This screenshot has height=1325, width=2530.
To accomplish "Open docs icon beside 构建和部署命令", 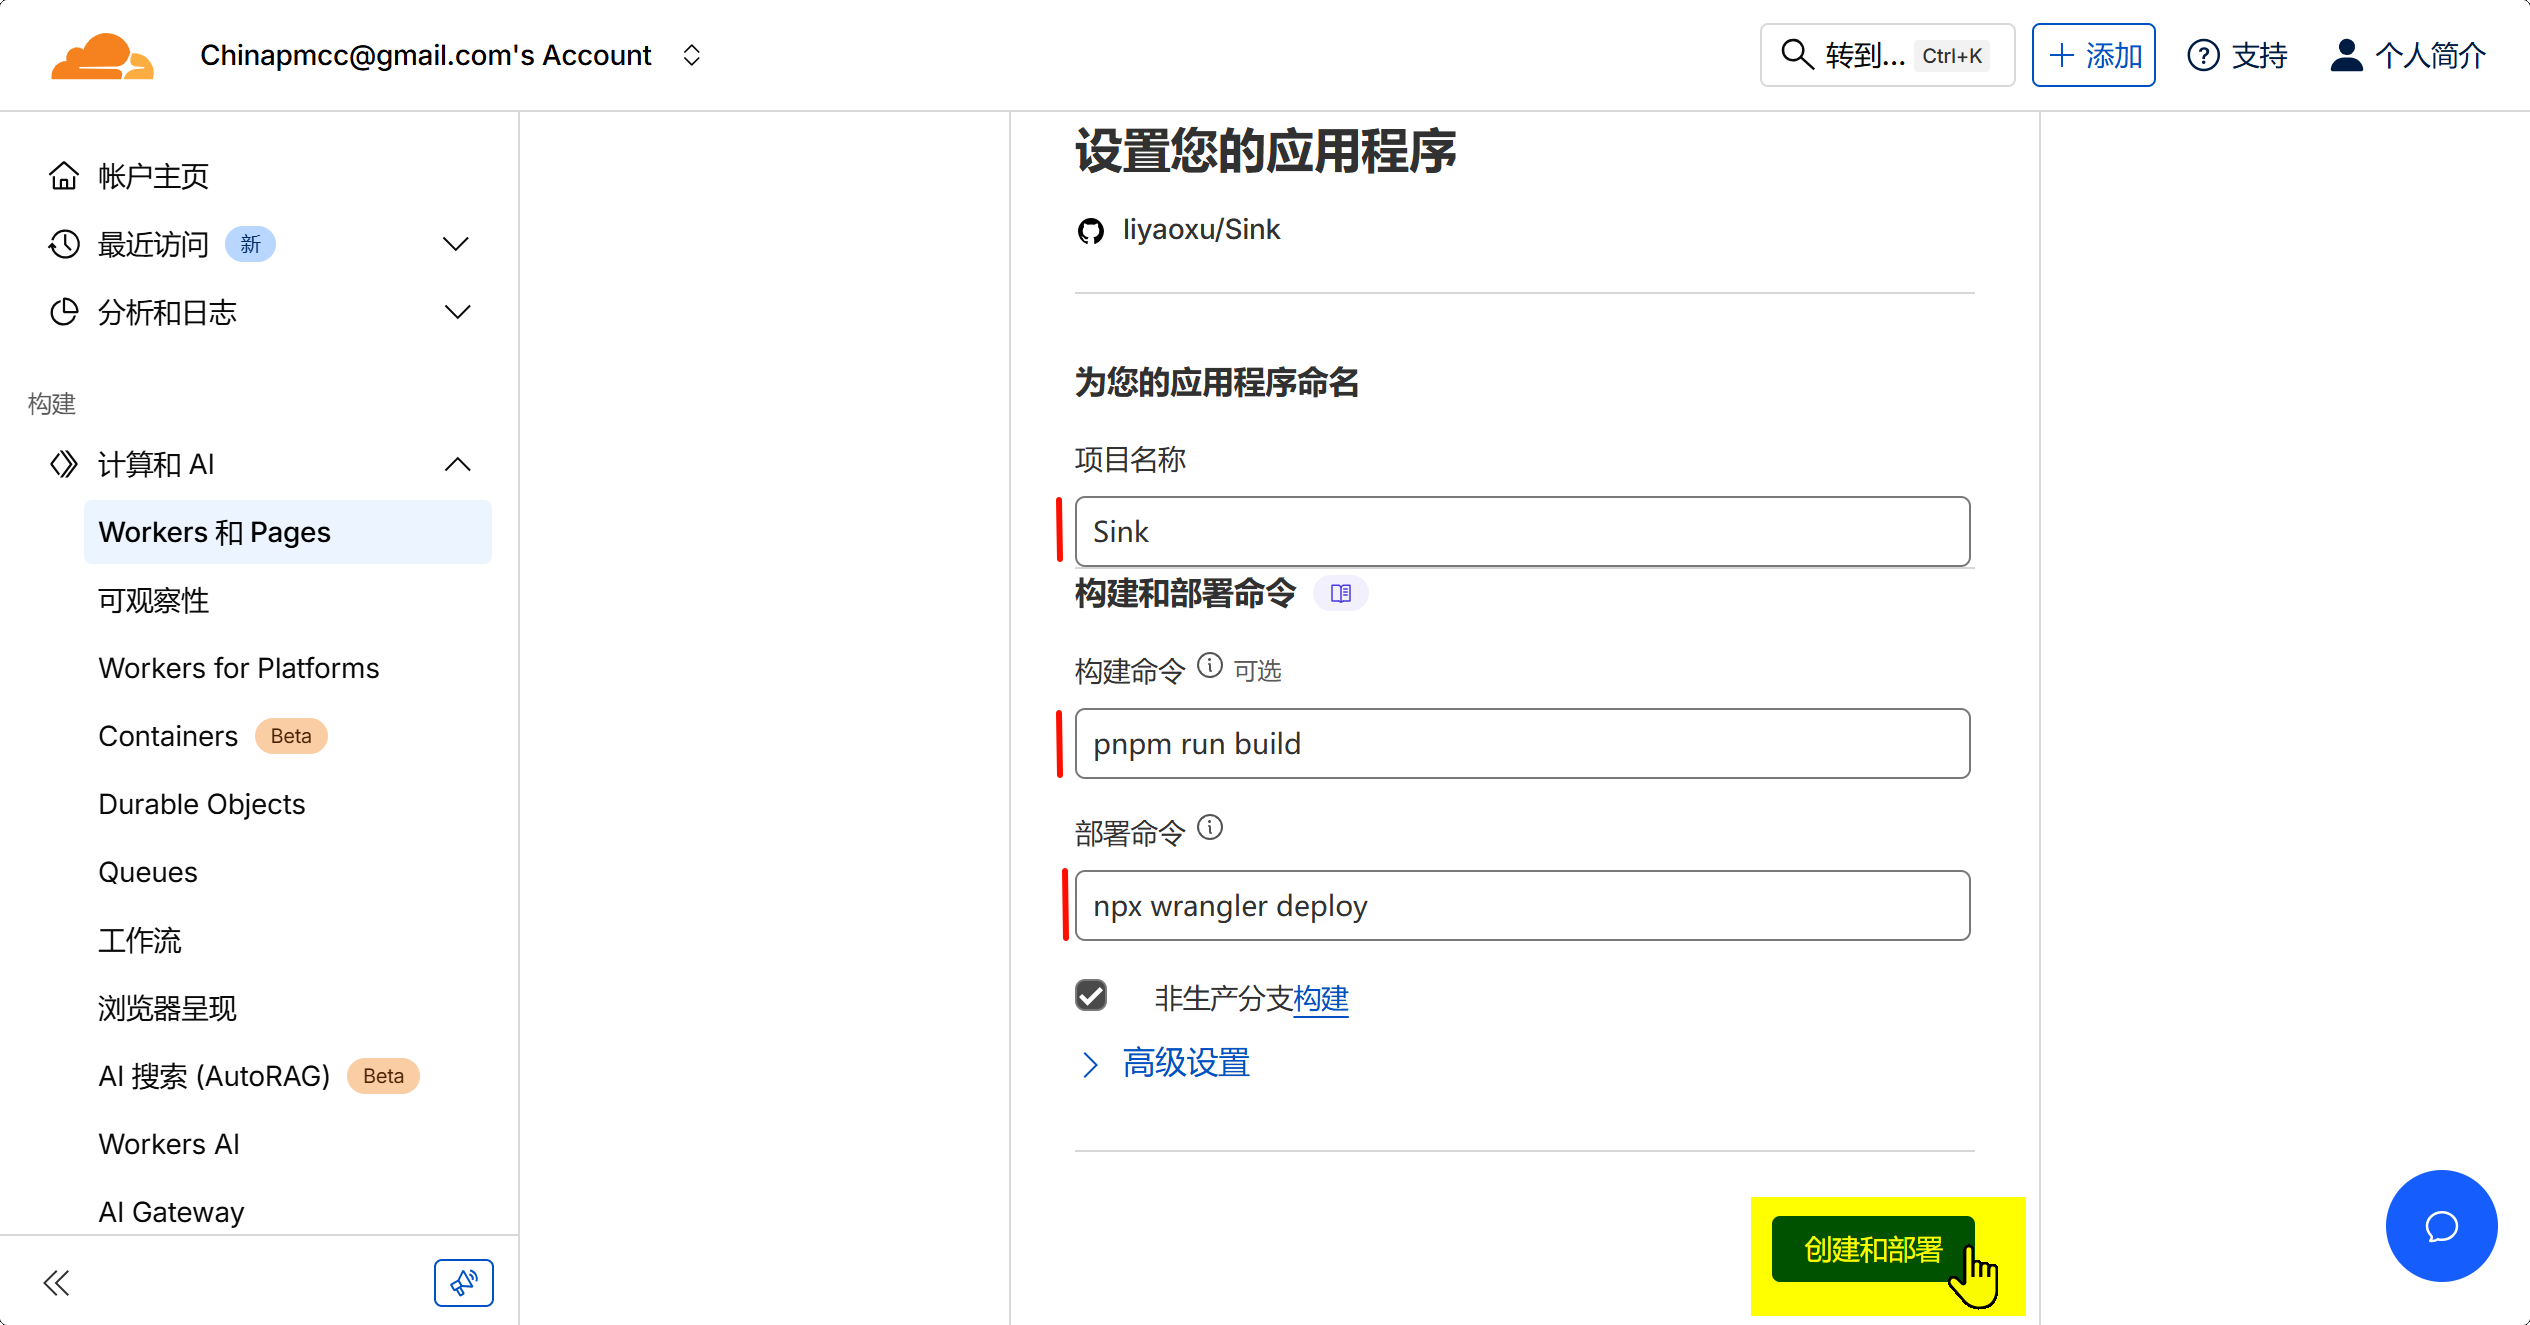I will point(1340,594).
